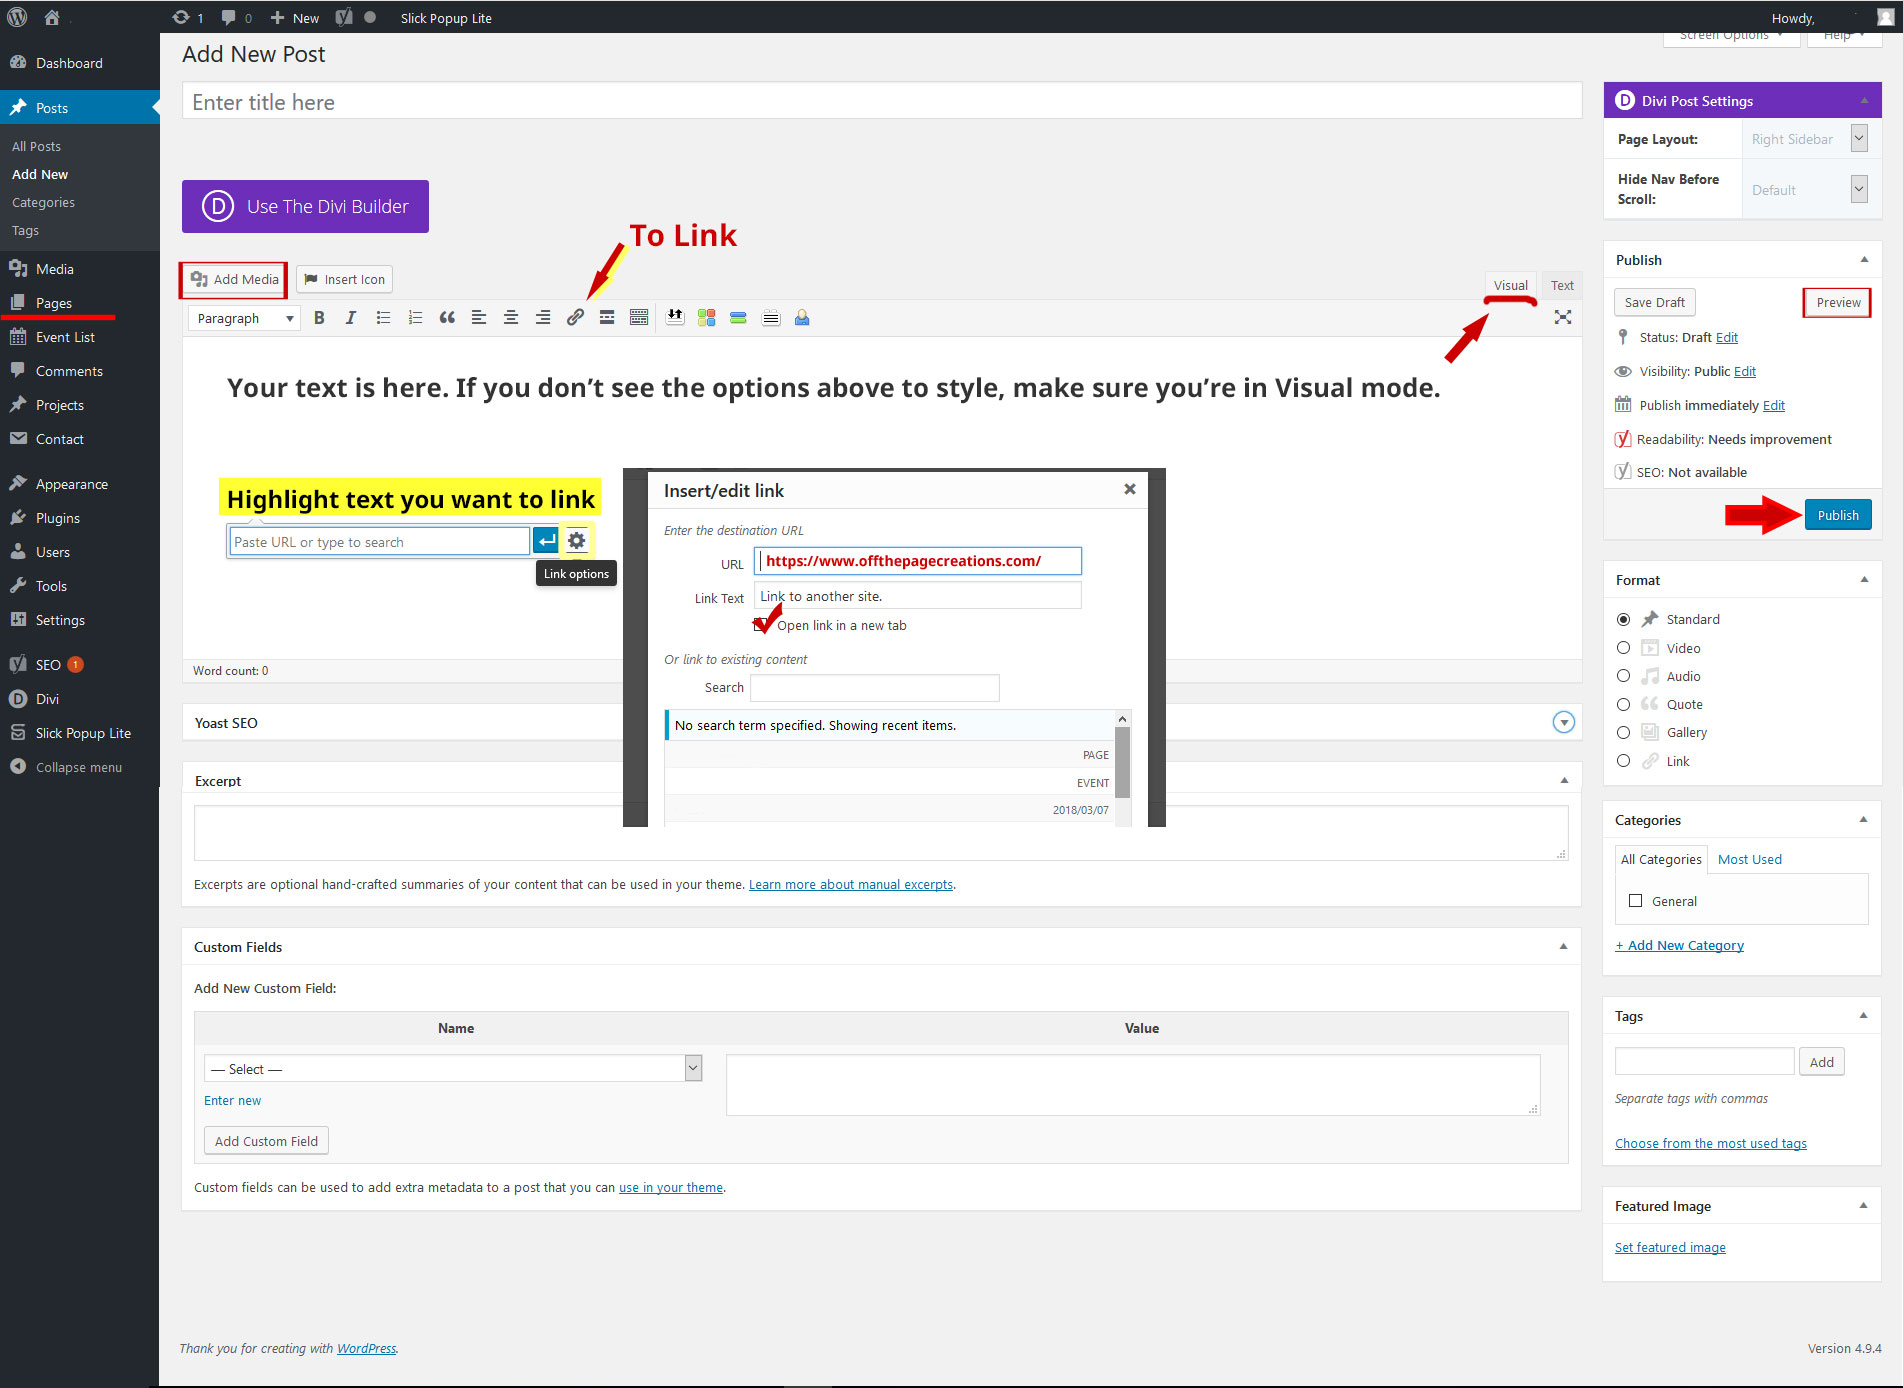Viewport: 1903px width, 1388px height.
Task: Insert a numbered list
Action: click(x=415, y=318)
